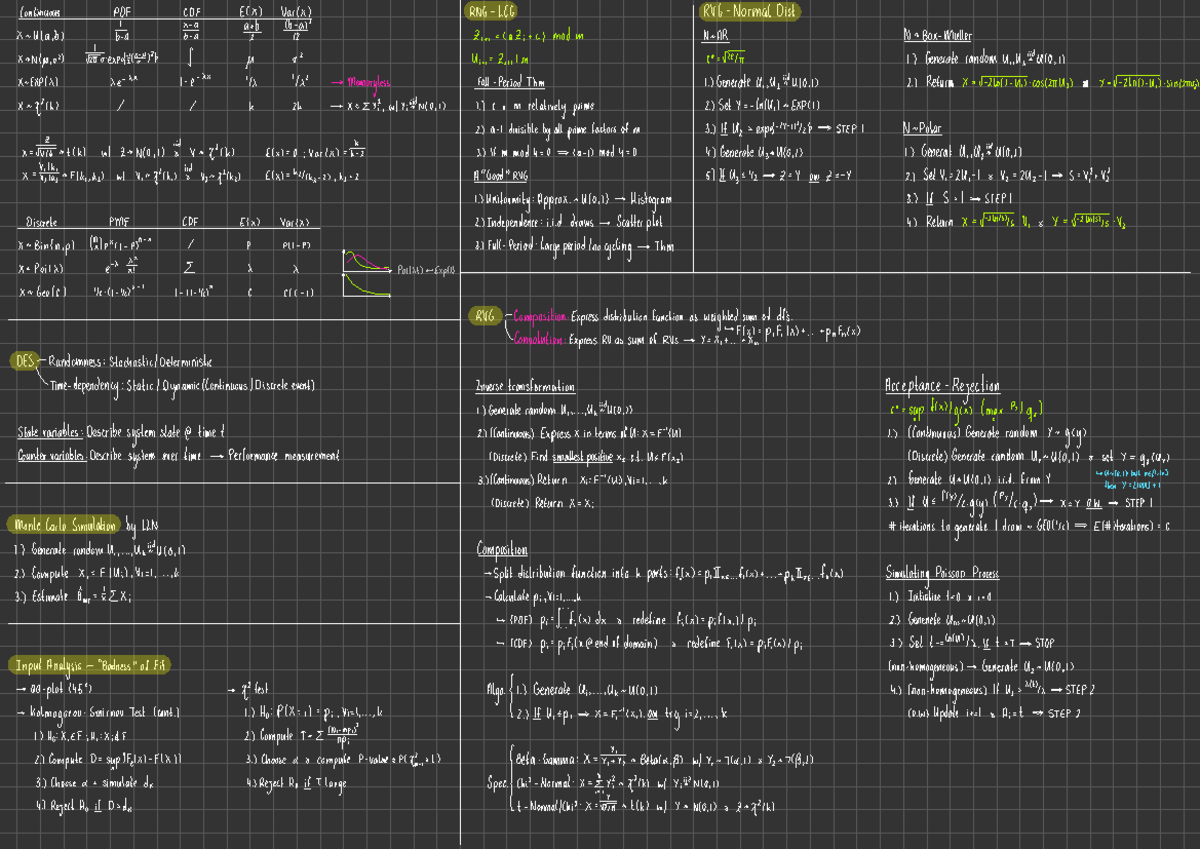Click the pink "Composition" label beside RVG
Screen dimensions: 1200x849
pyautogui.click(x=540, y=316)
